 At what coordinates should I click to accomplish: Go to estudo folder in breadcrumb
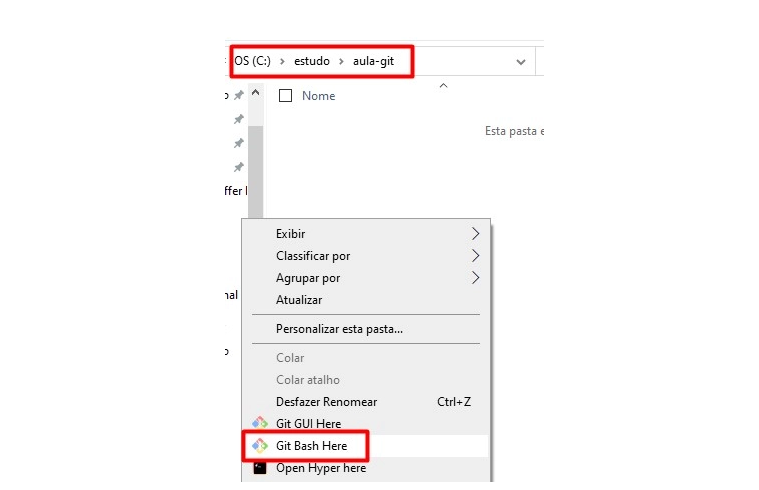pos(312,61)
